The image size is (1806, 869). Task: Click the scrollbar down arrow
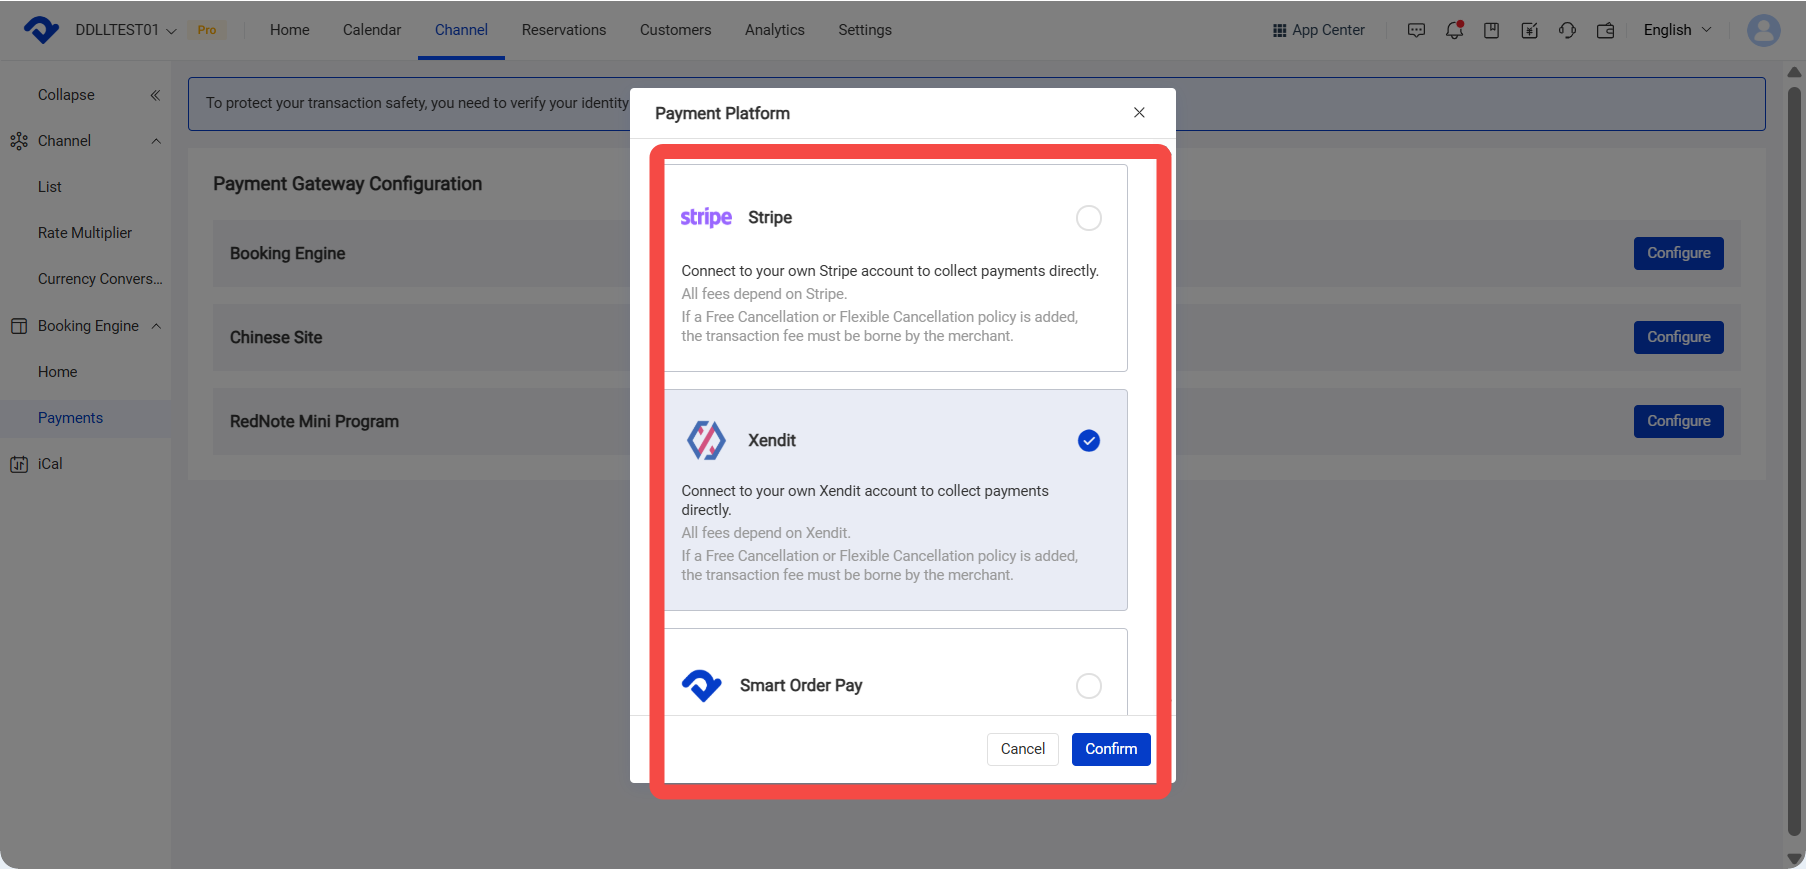(1794, 859)
